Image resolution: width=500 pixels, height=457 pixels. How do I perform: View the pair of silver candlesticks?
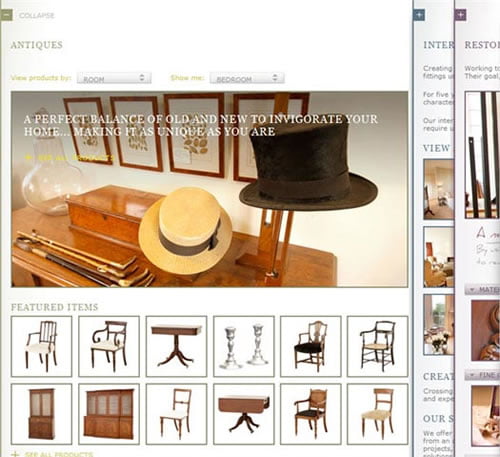[x=244, y=346]
